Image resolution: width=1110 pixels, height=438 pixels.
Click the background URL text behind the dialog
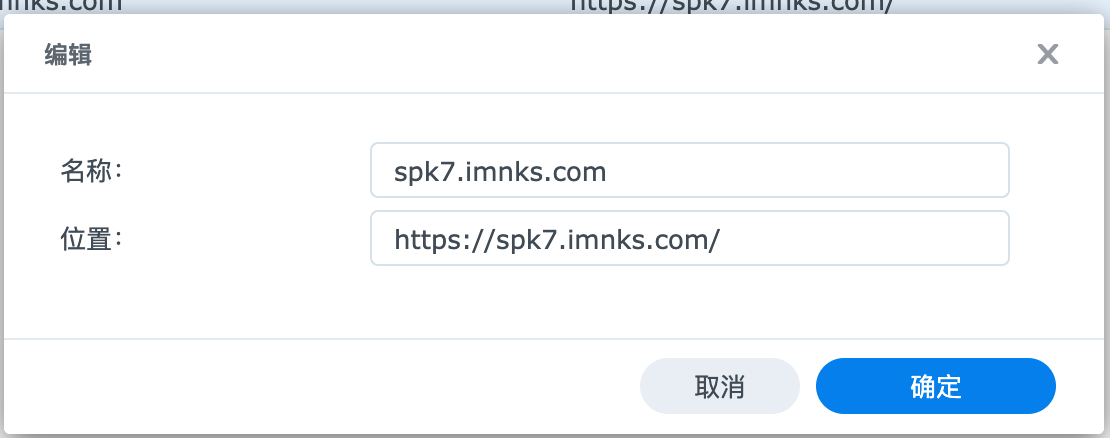coord(731,6)
